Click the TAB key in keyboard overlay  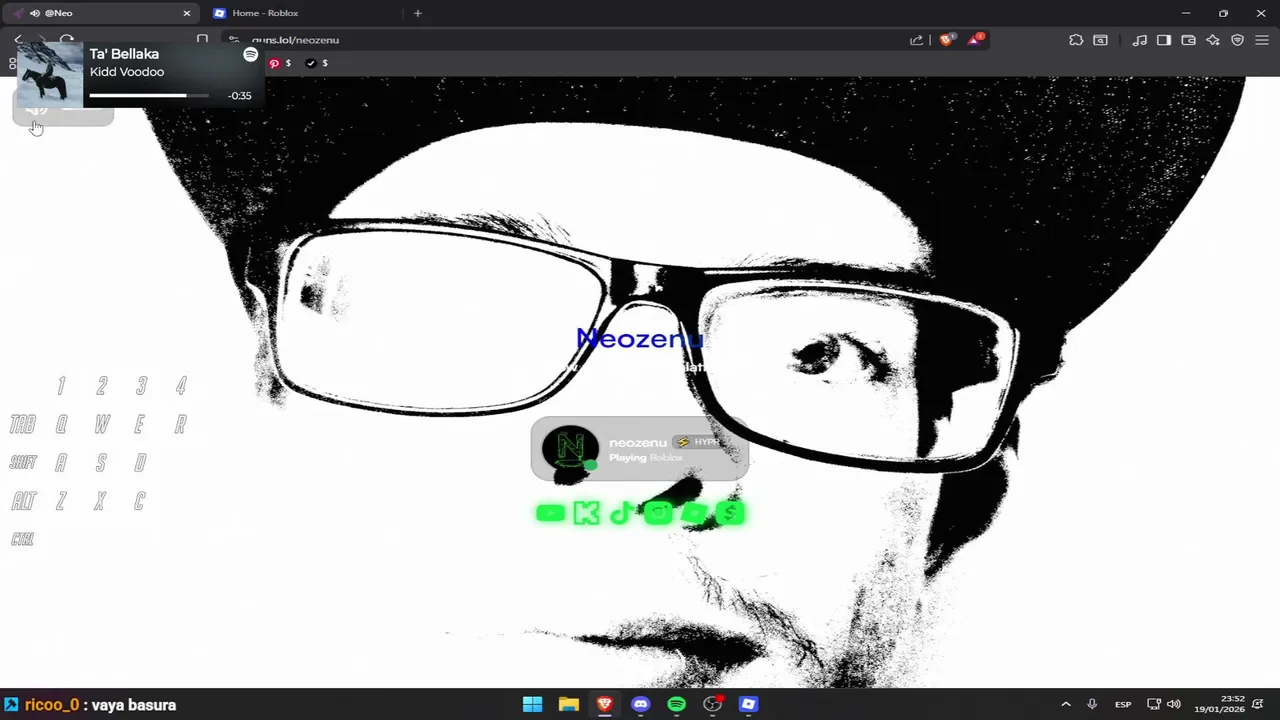tap(22, 425)
